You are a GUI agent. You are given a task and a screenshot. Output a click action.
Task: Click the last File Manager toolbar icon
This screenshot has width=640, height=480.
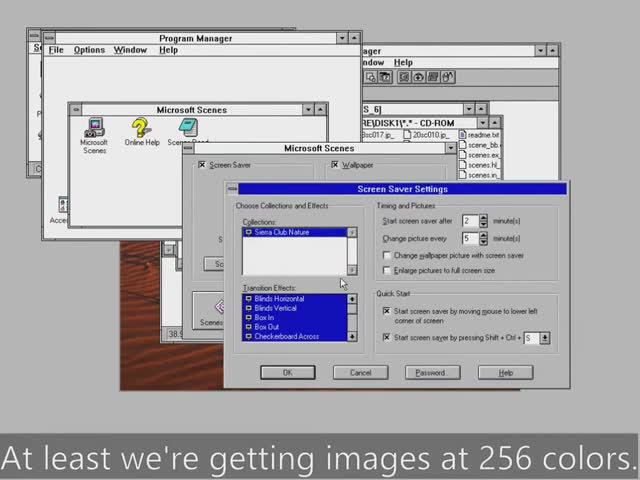448,77
